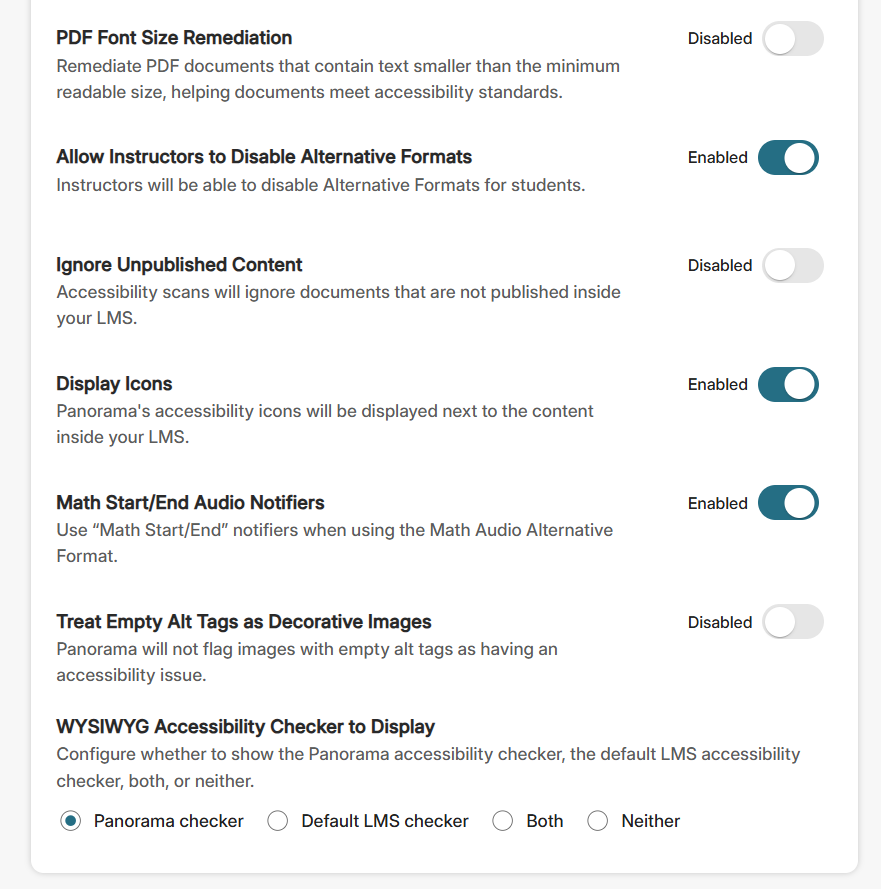Click the Allow Instructors heading text
Screen dimensions: 881x889
pyautogui.click(x=263, y=157)
